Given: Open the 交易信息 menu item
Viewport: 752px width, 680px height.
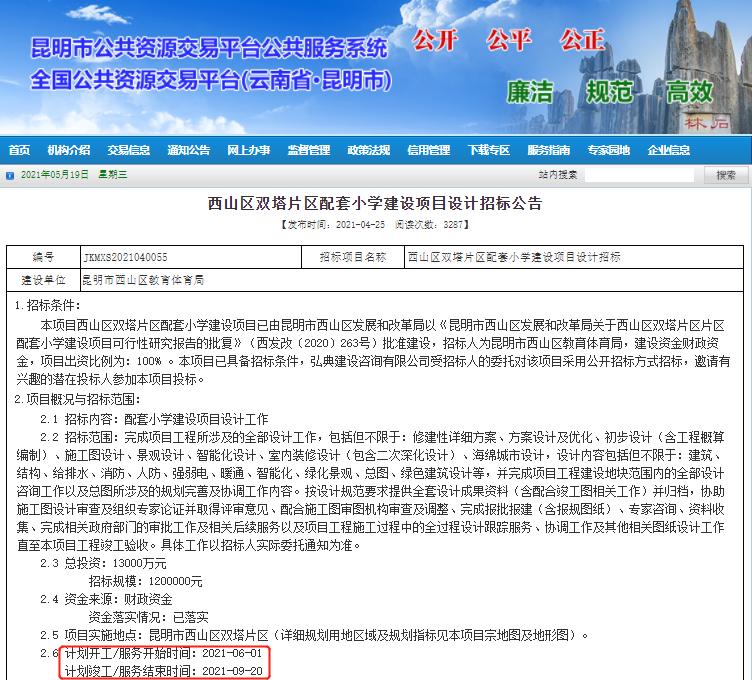Looking at the screenshot, I should (129, 150).
